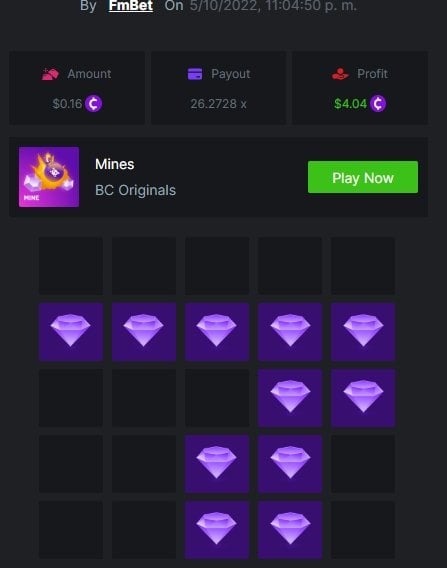Image resolution: width=447 pixels, height=568 pixels.
Task: Click the red Profit hand icon
Action: tap(341, 74)
